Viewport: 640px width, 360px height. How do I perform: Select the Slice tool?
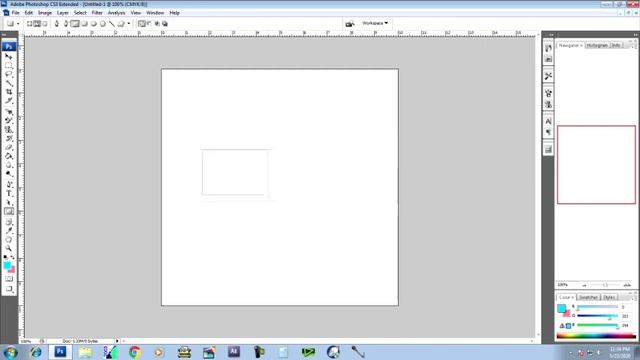[x=9, y=101]
